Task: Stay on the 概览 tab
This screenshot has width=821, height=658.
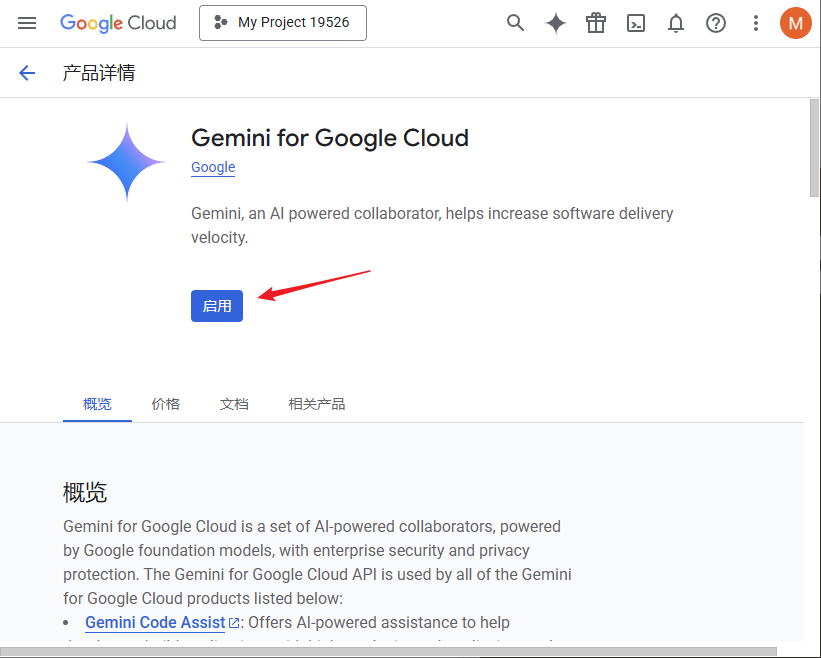Action: (x=97, y=403)
